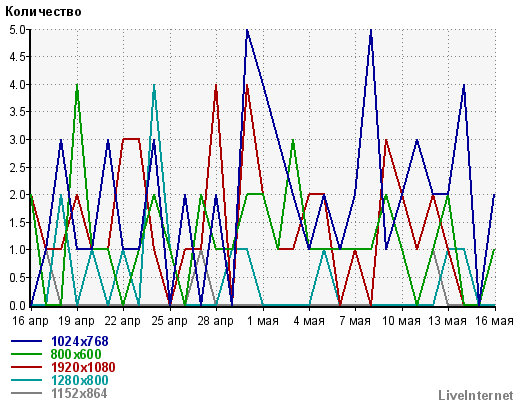Click the 1 мая axis label

(x=263, y=321)
